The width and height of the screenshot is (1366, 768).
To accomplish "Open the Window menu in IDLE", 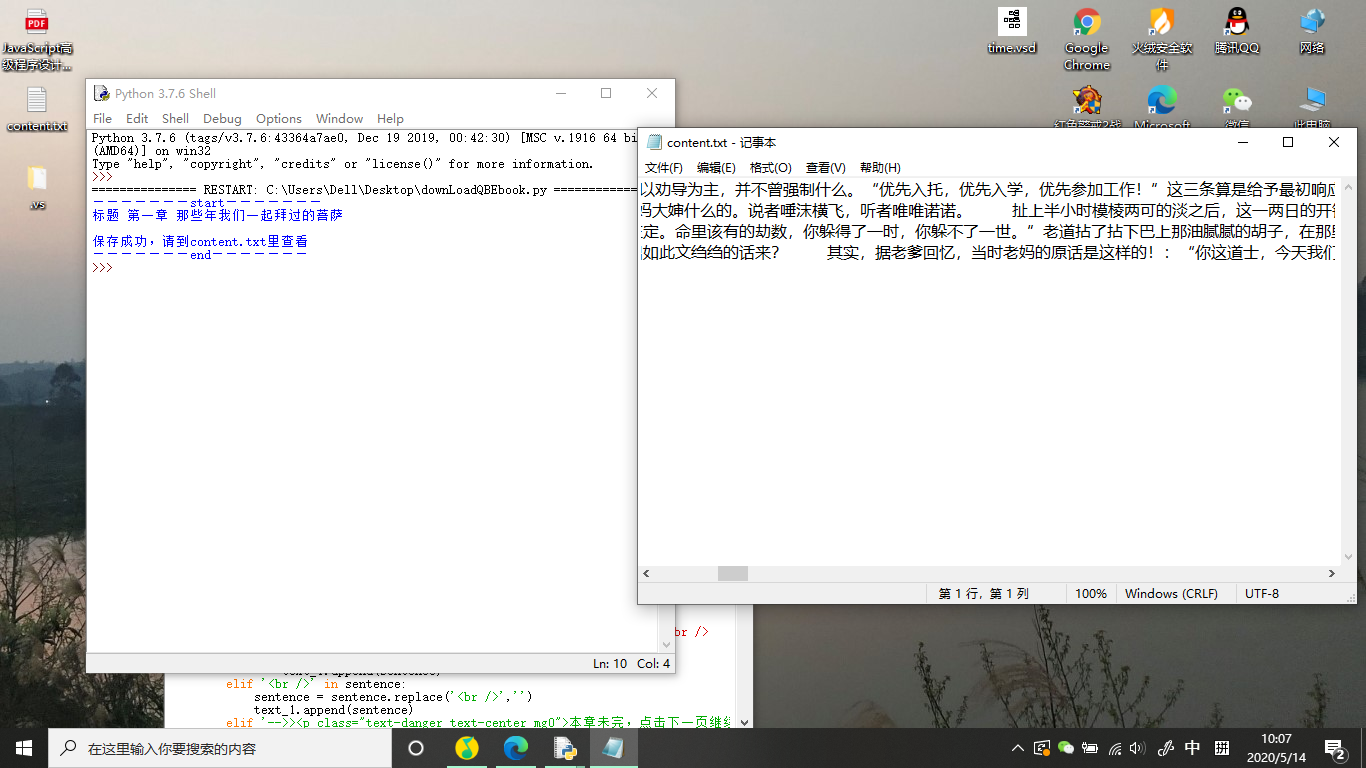I will click(x=339, y=118).
